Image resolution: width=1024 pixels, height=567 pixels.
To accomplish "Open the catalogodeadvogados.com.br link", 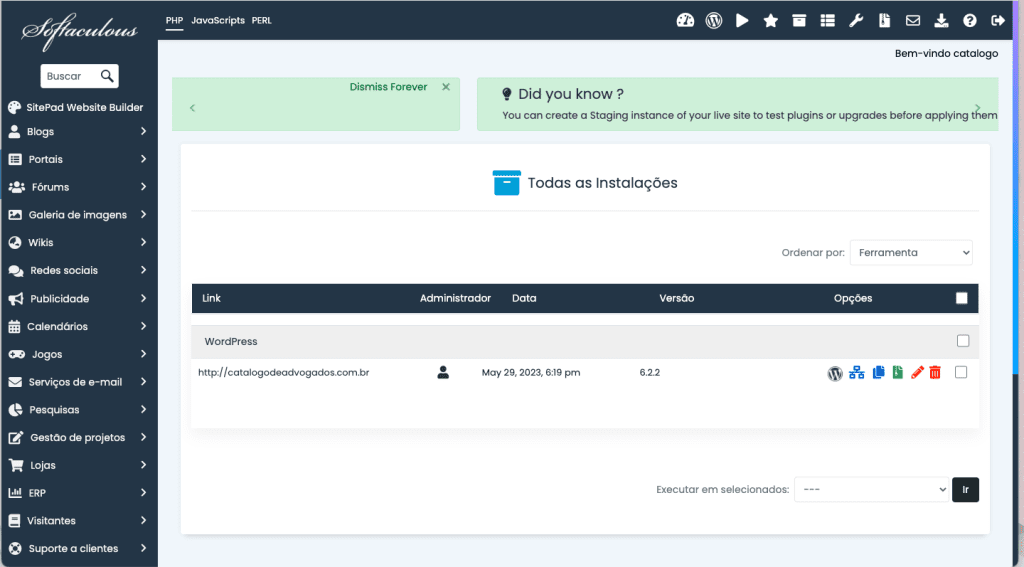I will click(283, 372).
